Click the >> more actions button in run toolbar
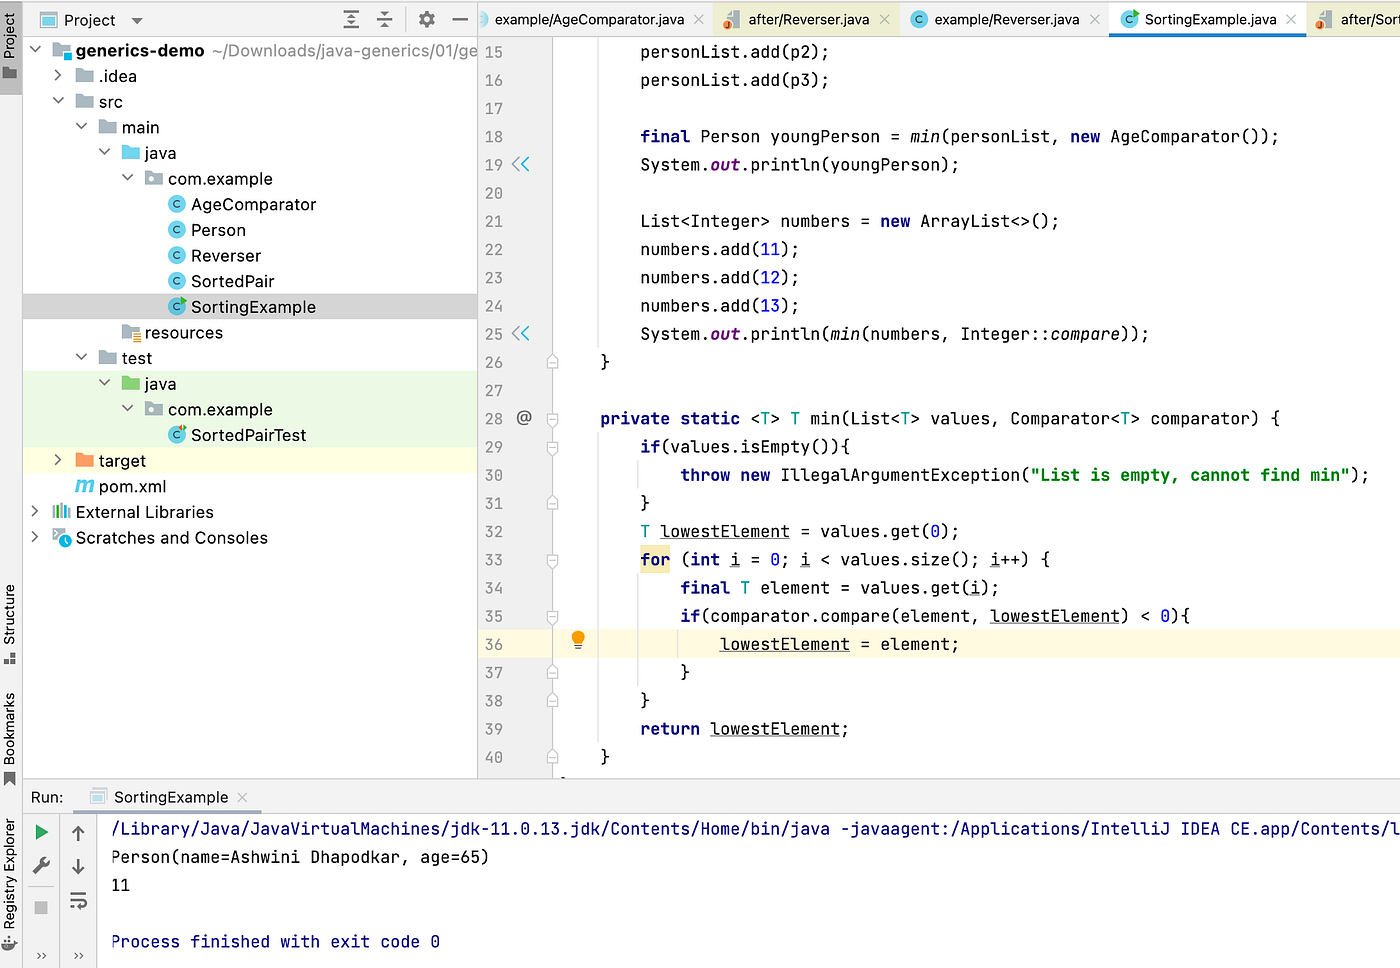This screenshot has width=1400, height=968. [40, 955]
